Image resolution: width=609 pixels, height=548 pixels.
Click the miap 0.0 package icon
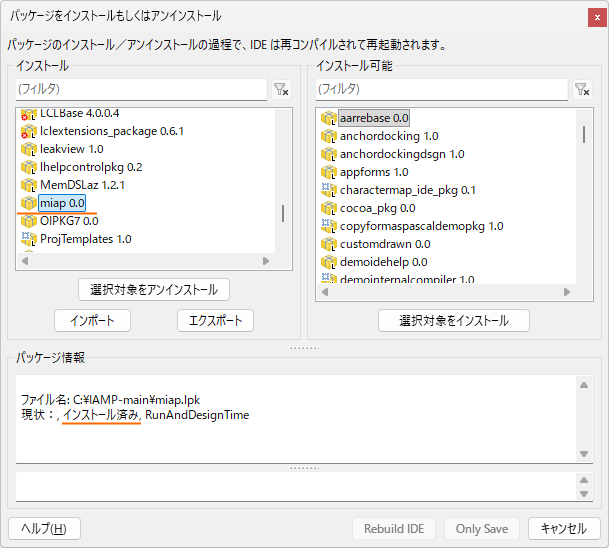[x=28, y=203]
